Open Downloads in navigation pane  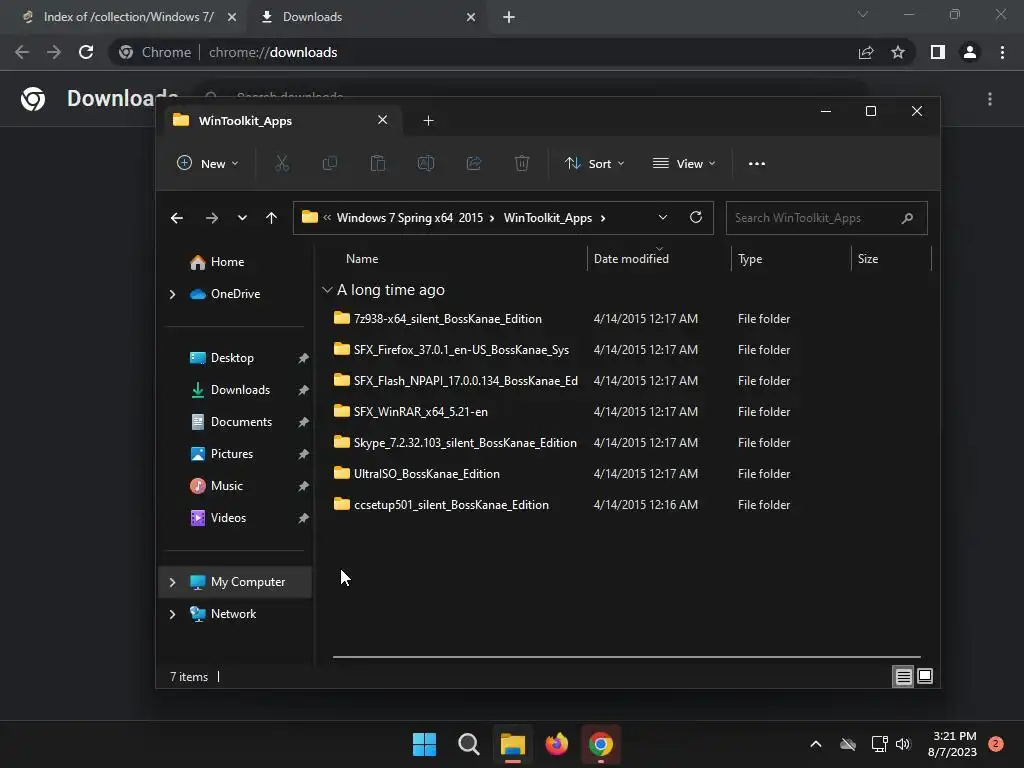240,390
